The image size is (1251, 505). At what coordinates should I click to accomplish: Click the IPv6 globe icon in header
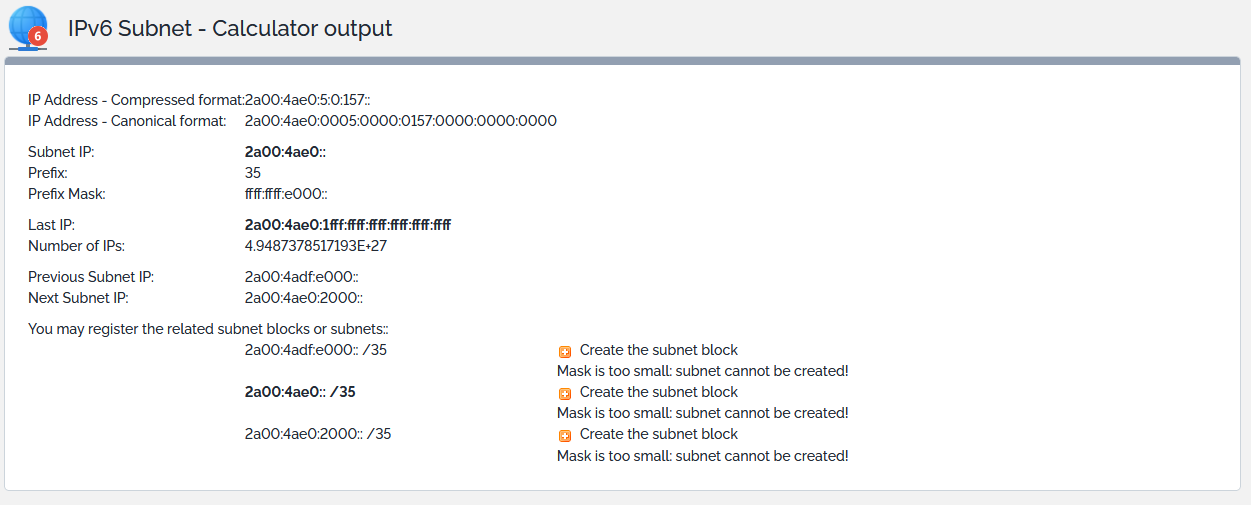click(28, 27)
